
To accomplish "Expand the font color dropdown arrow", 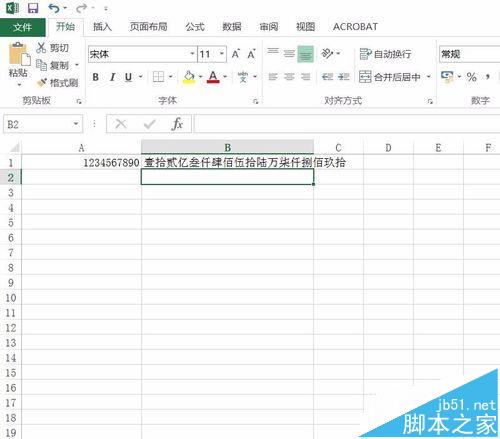I will tap(225, 77).
